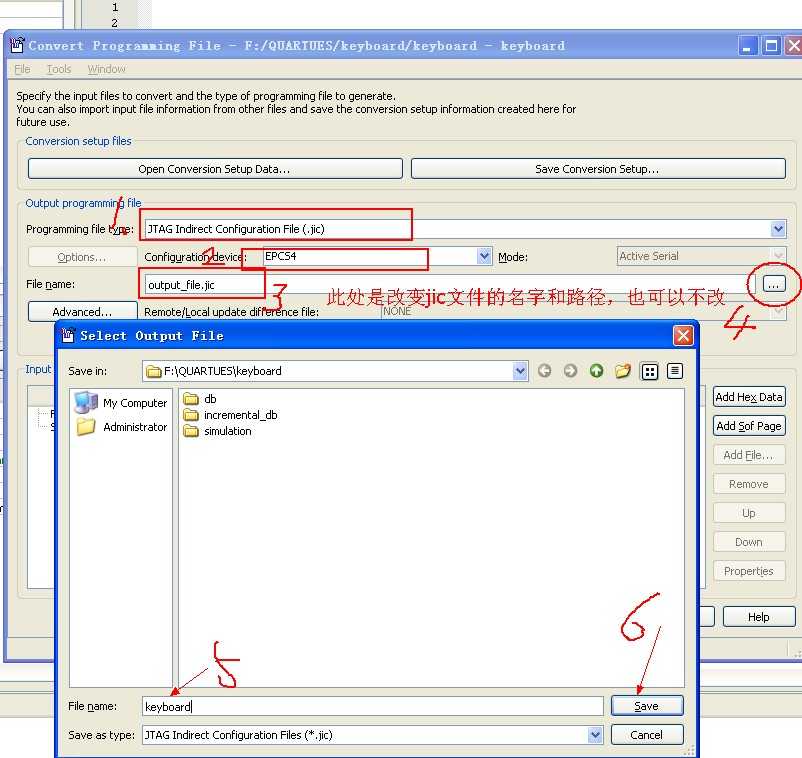Click the Help button
Screen dimensions: 802x758
[x=759, y=617]
